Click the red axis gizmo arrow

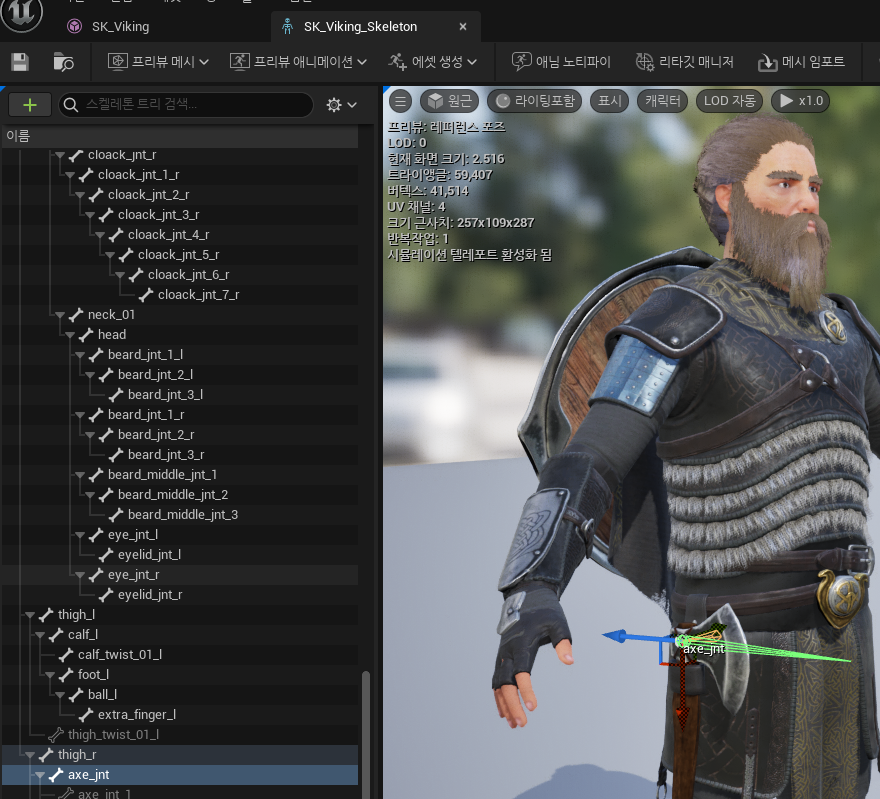coord(682,716)
